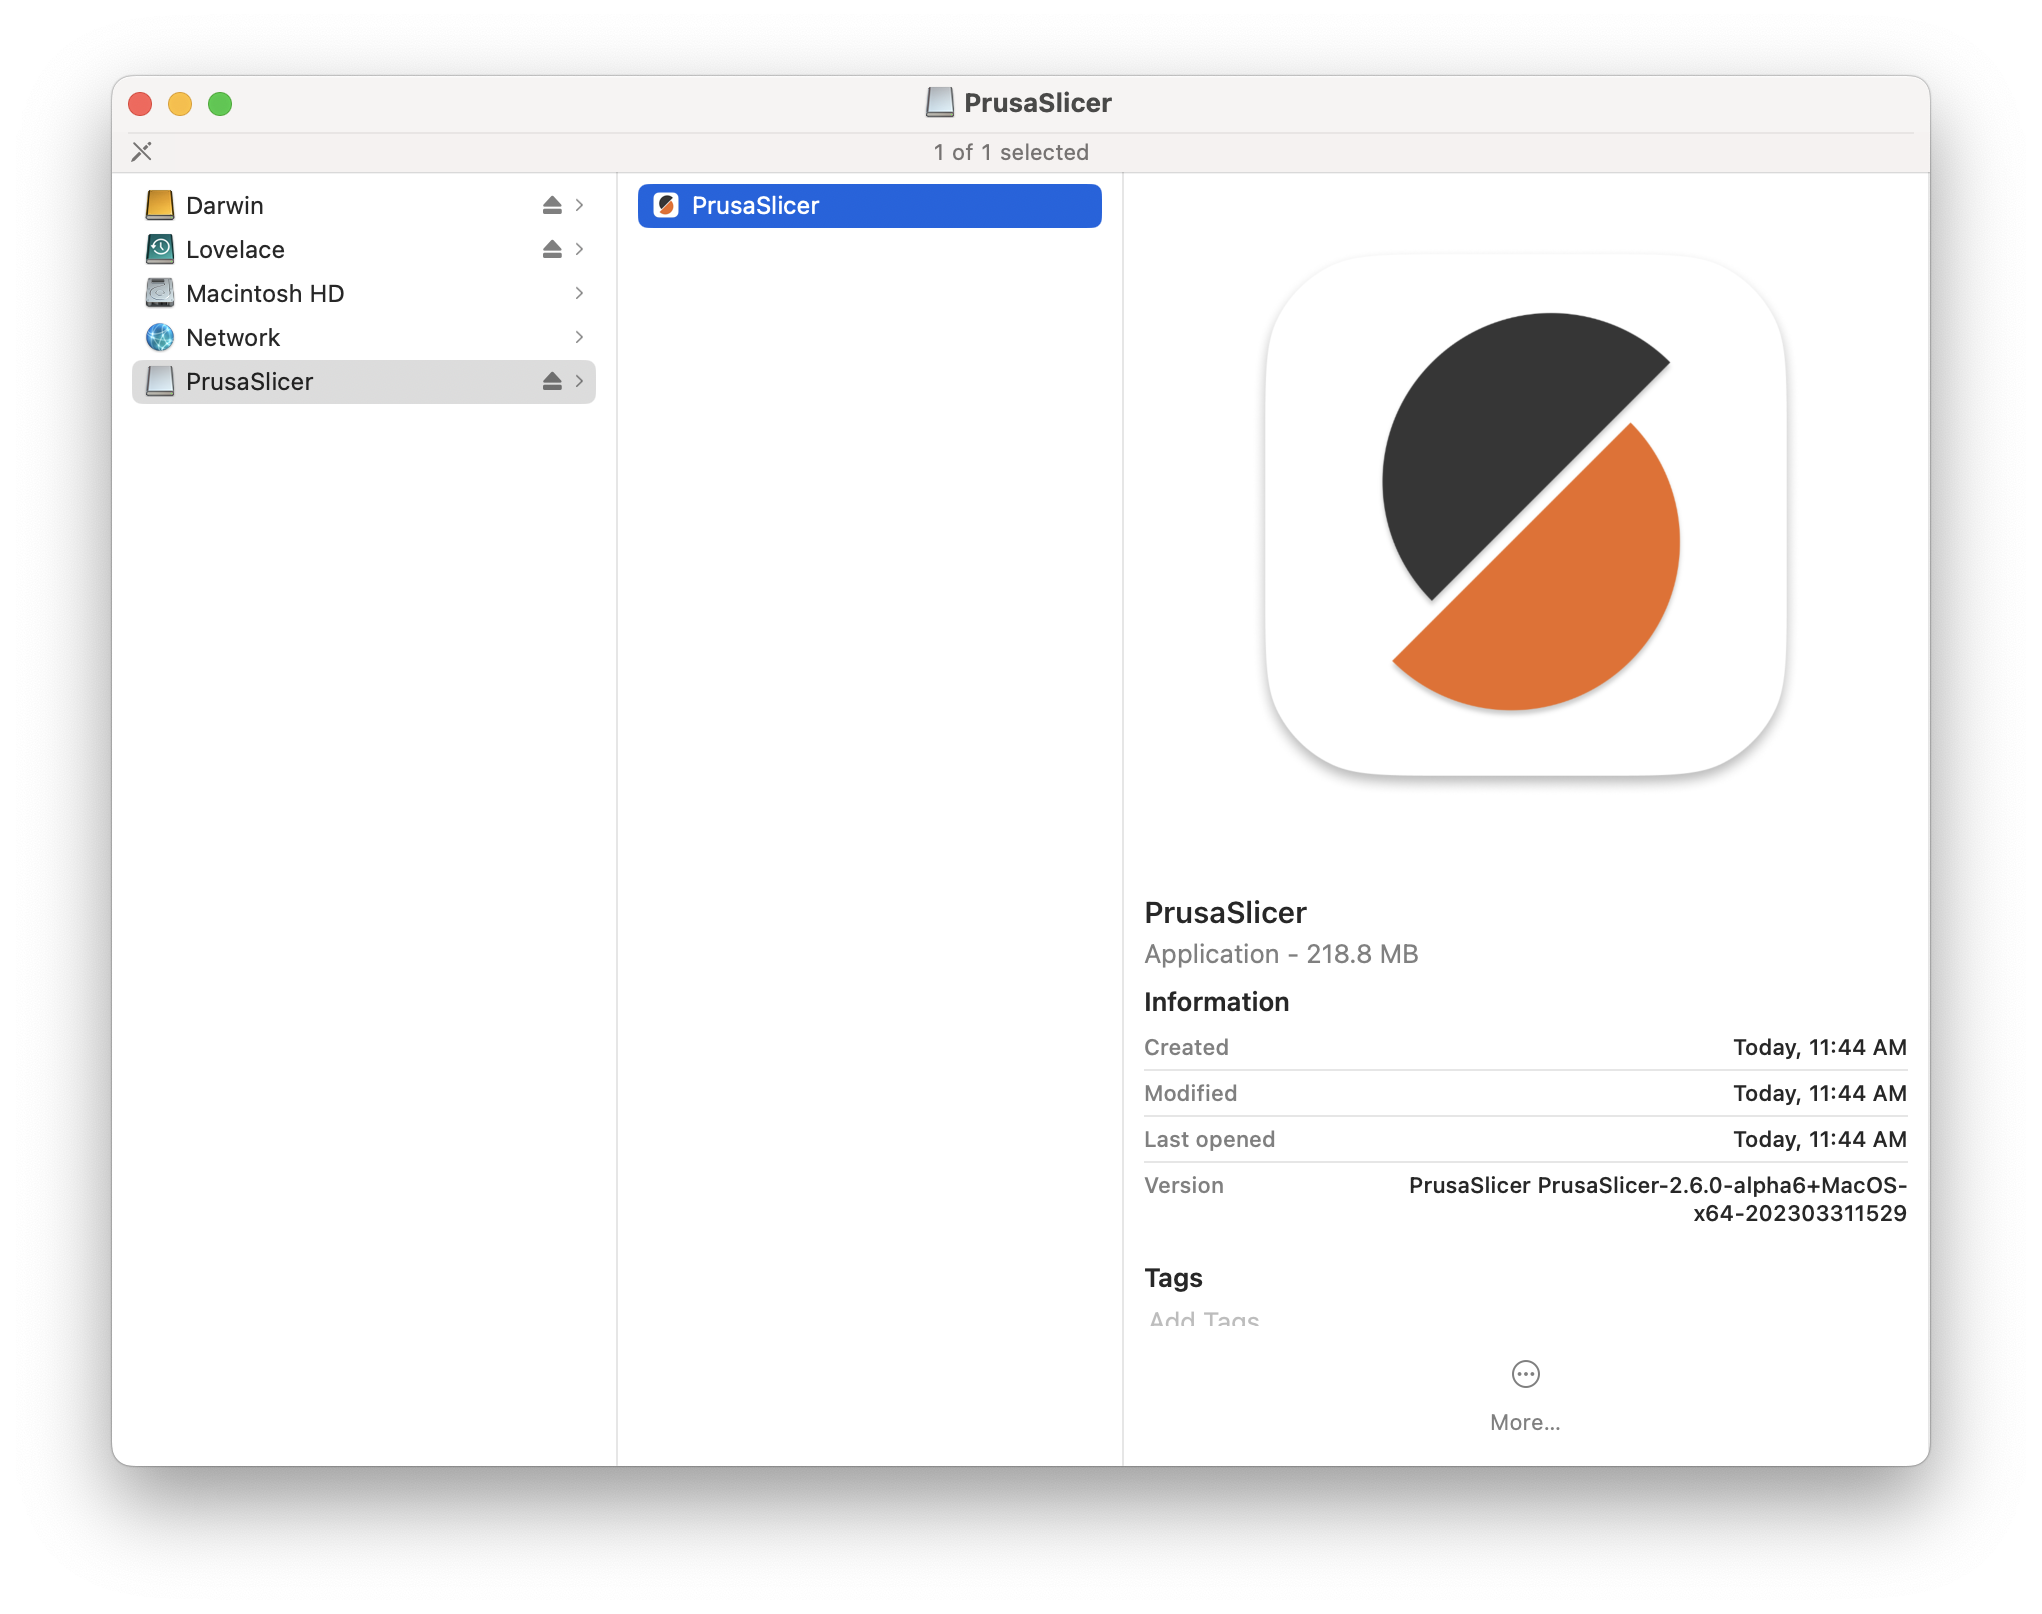This screenshot has width=2042, height=1614.
Task: Click the Darwin drive icon
Action: point(160,205)
